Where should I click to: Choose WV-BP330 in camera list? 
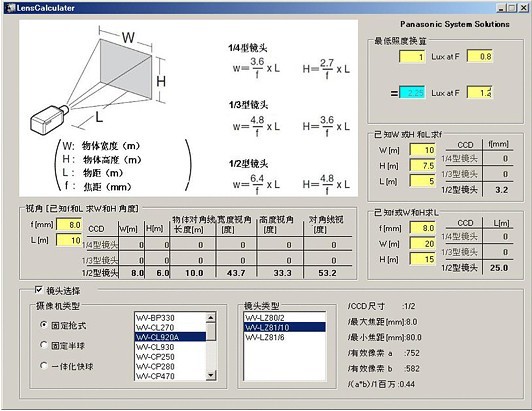[x=170, y=318]
